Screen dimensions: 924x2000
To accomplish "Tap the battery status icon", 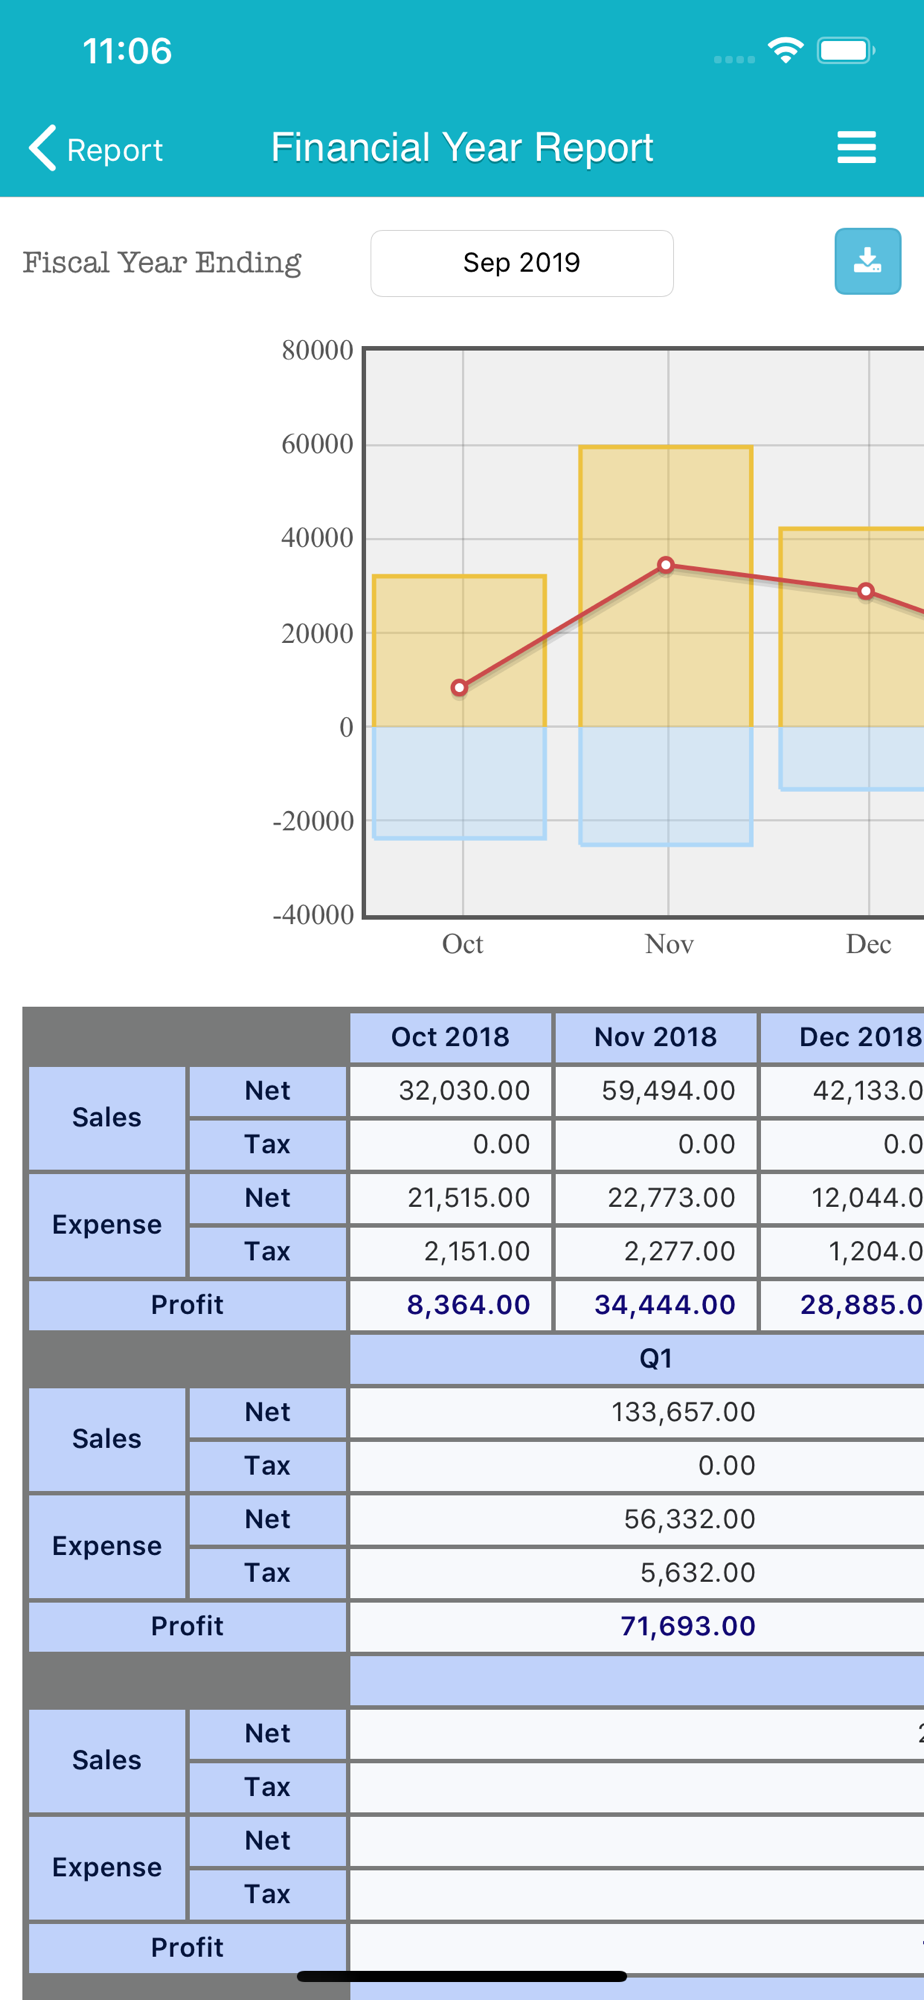I will (846, 50).
